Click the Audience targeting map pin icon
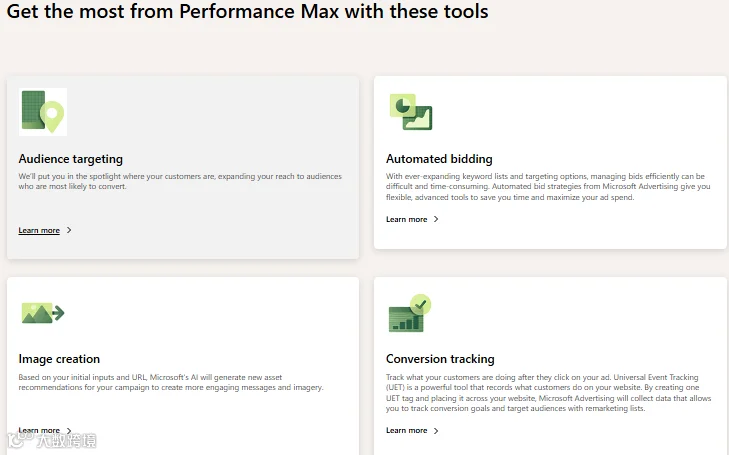Image resolution: width=729 pixels, height=455 pixels. (43, 112)
